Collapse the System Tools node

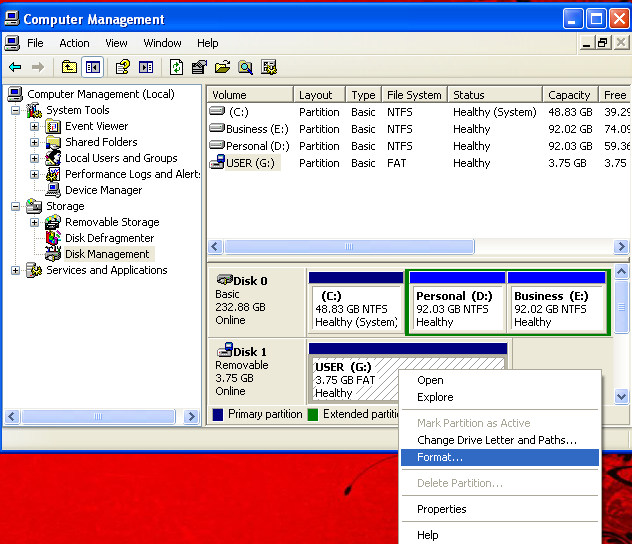point(15,110)
